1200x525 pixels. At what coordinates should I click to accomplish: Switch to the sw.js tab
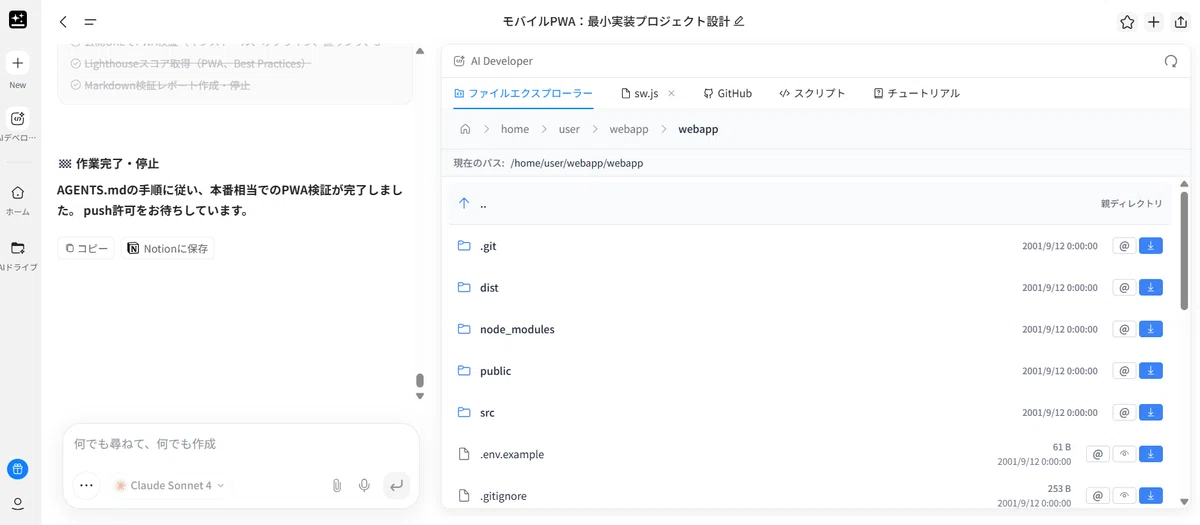pos(639,93)
